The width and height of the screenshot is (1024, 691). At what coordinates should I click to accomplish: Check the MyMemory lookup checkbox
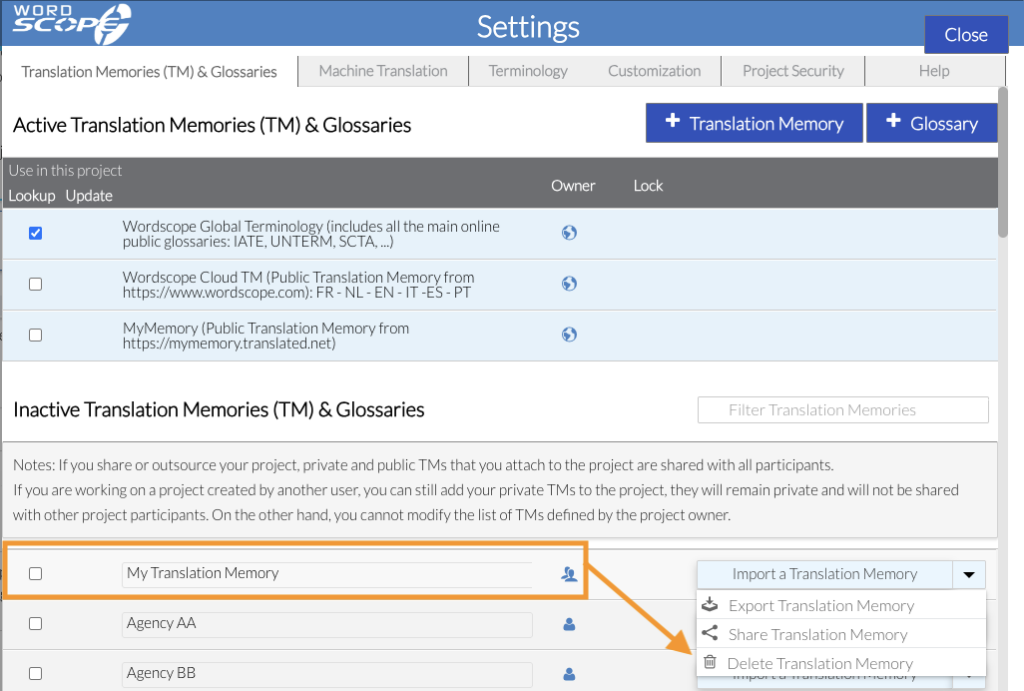tap(36, 335)
